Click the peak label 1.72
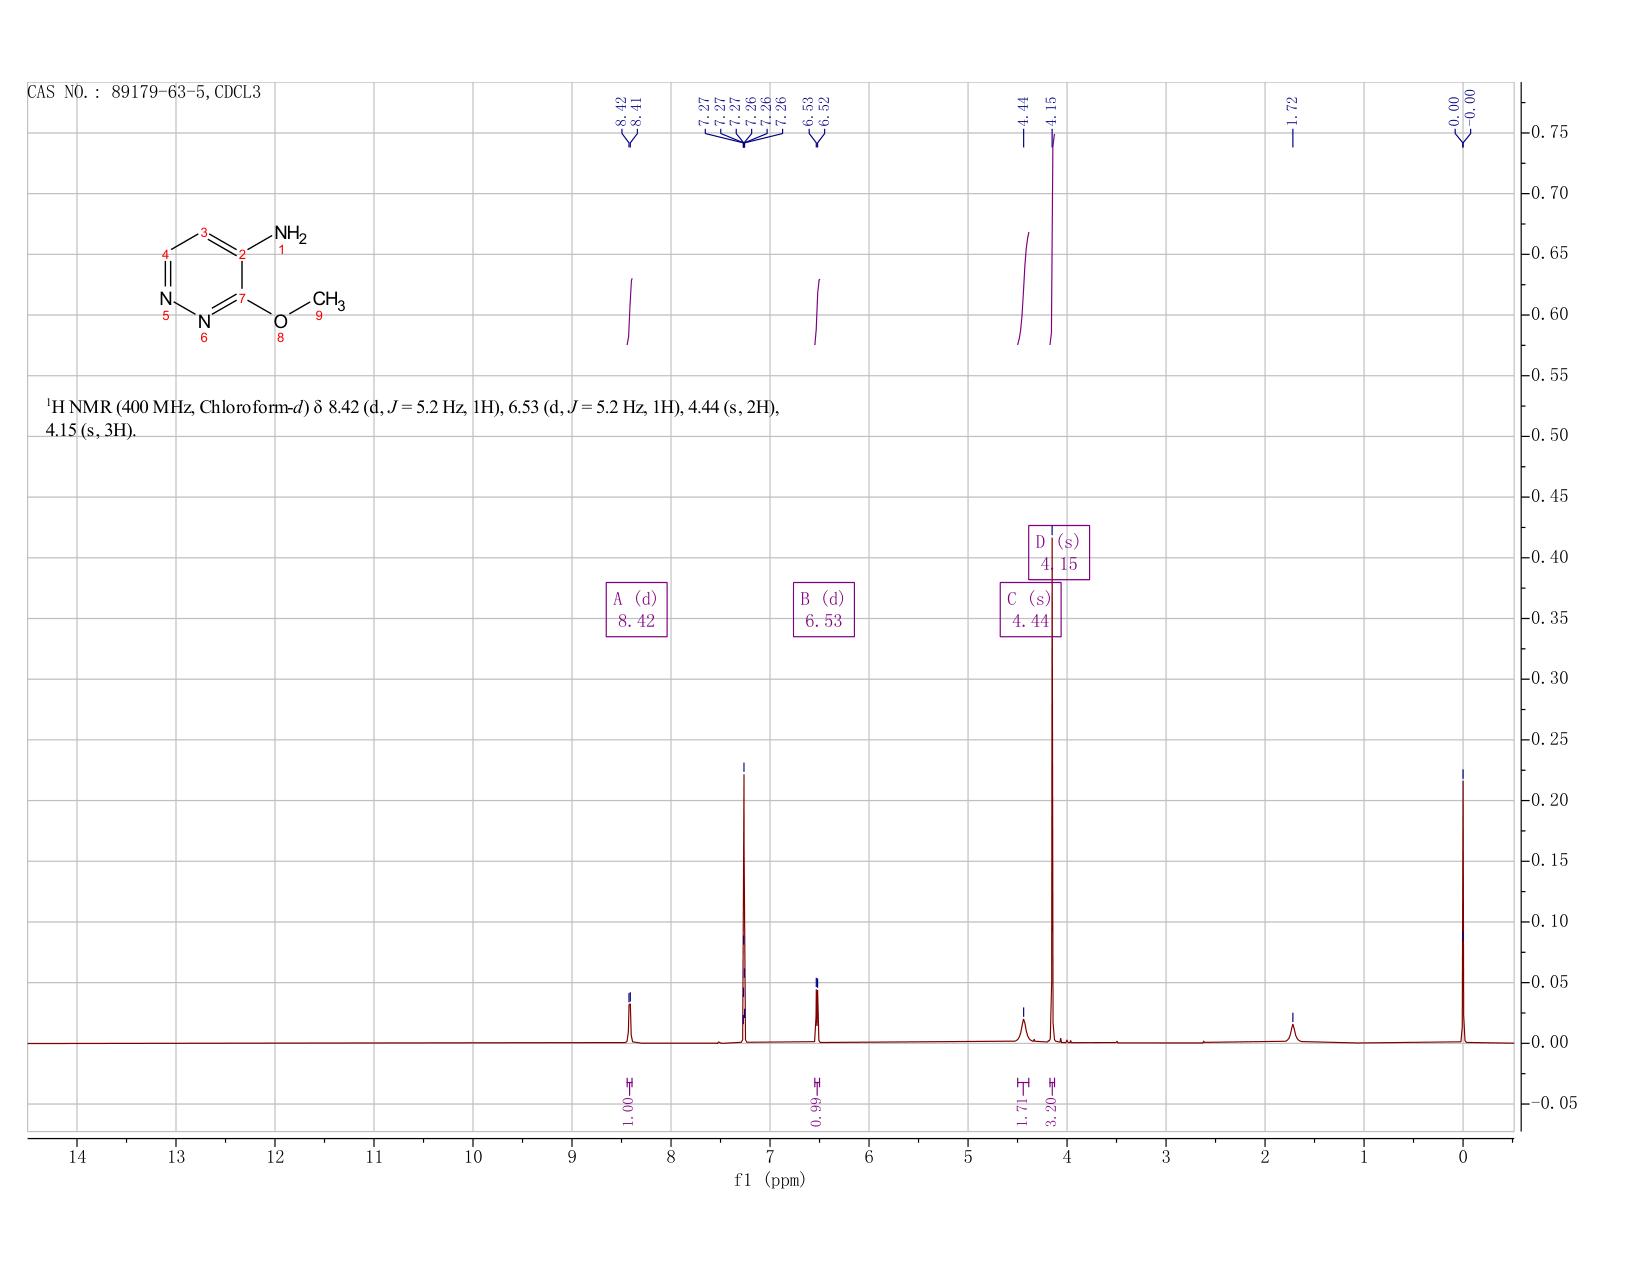The width and height of the screenshot is (1650, 1275). point(1292,110)
